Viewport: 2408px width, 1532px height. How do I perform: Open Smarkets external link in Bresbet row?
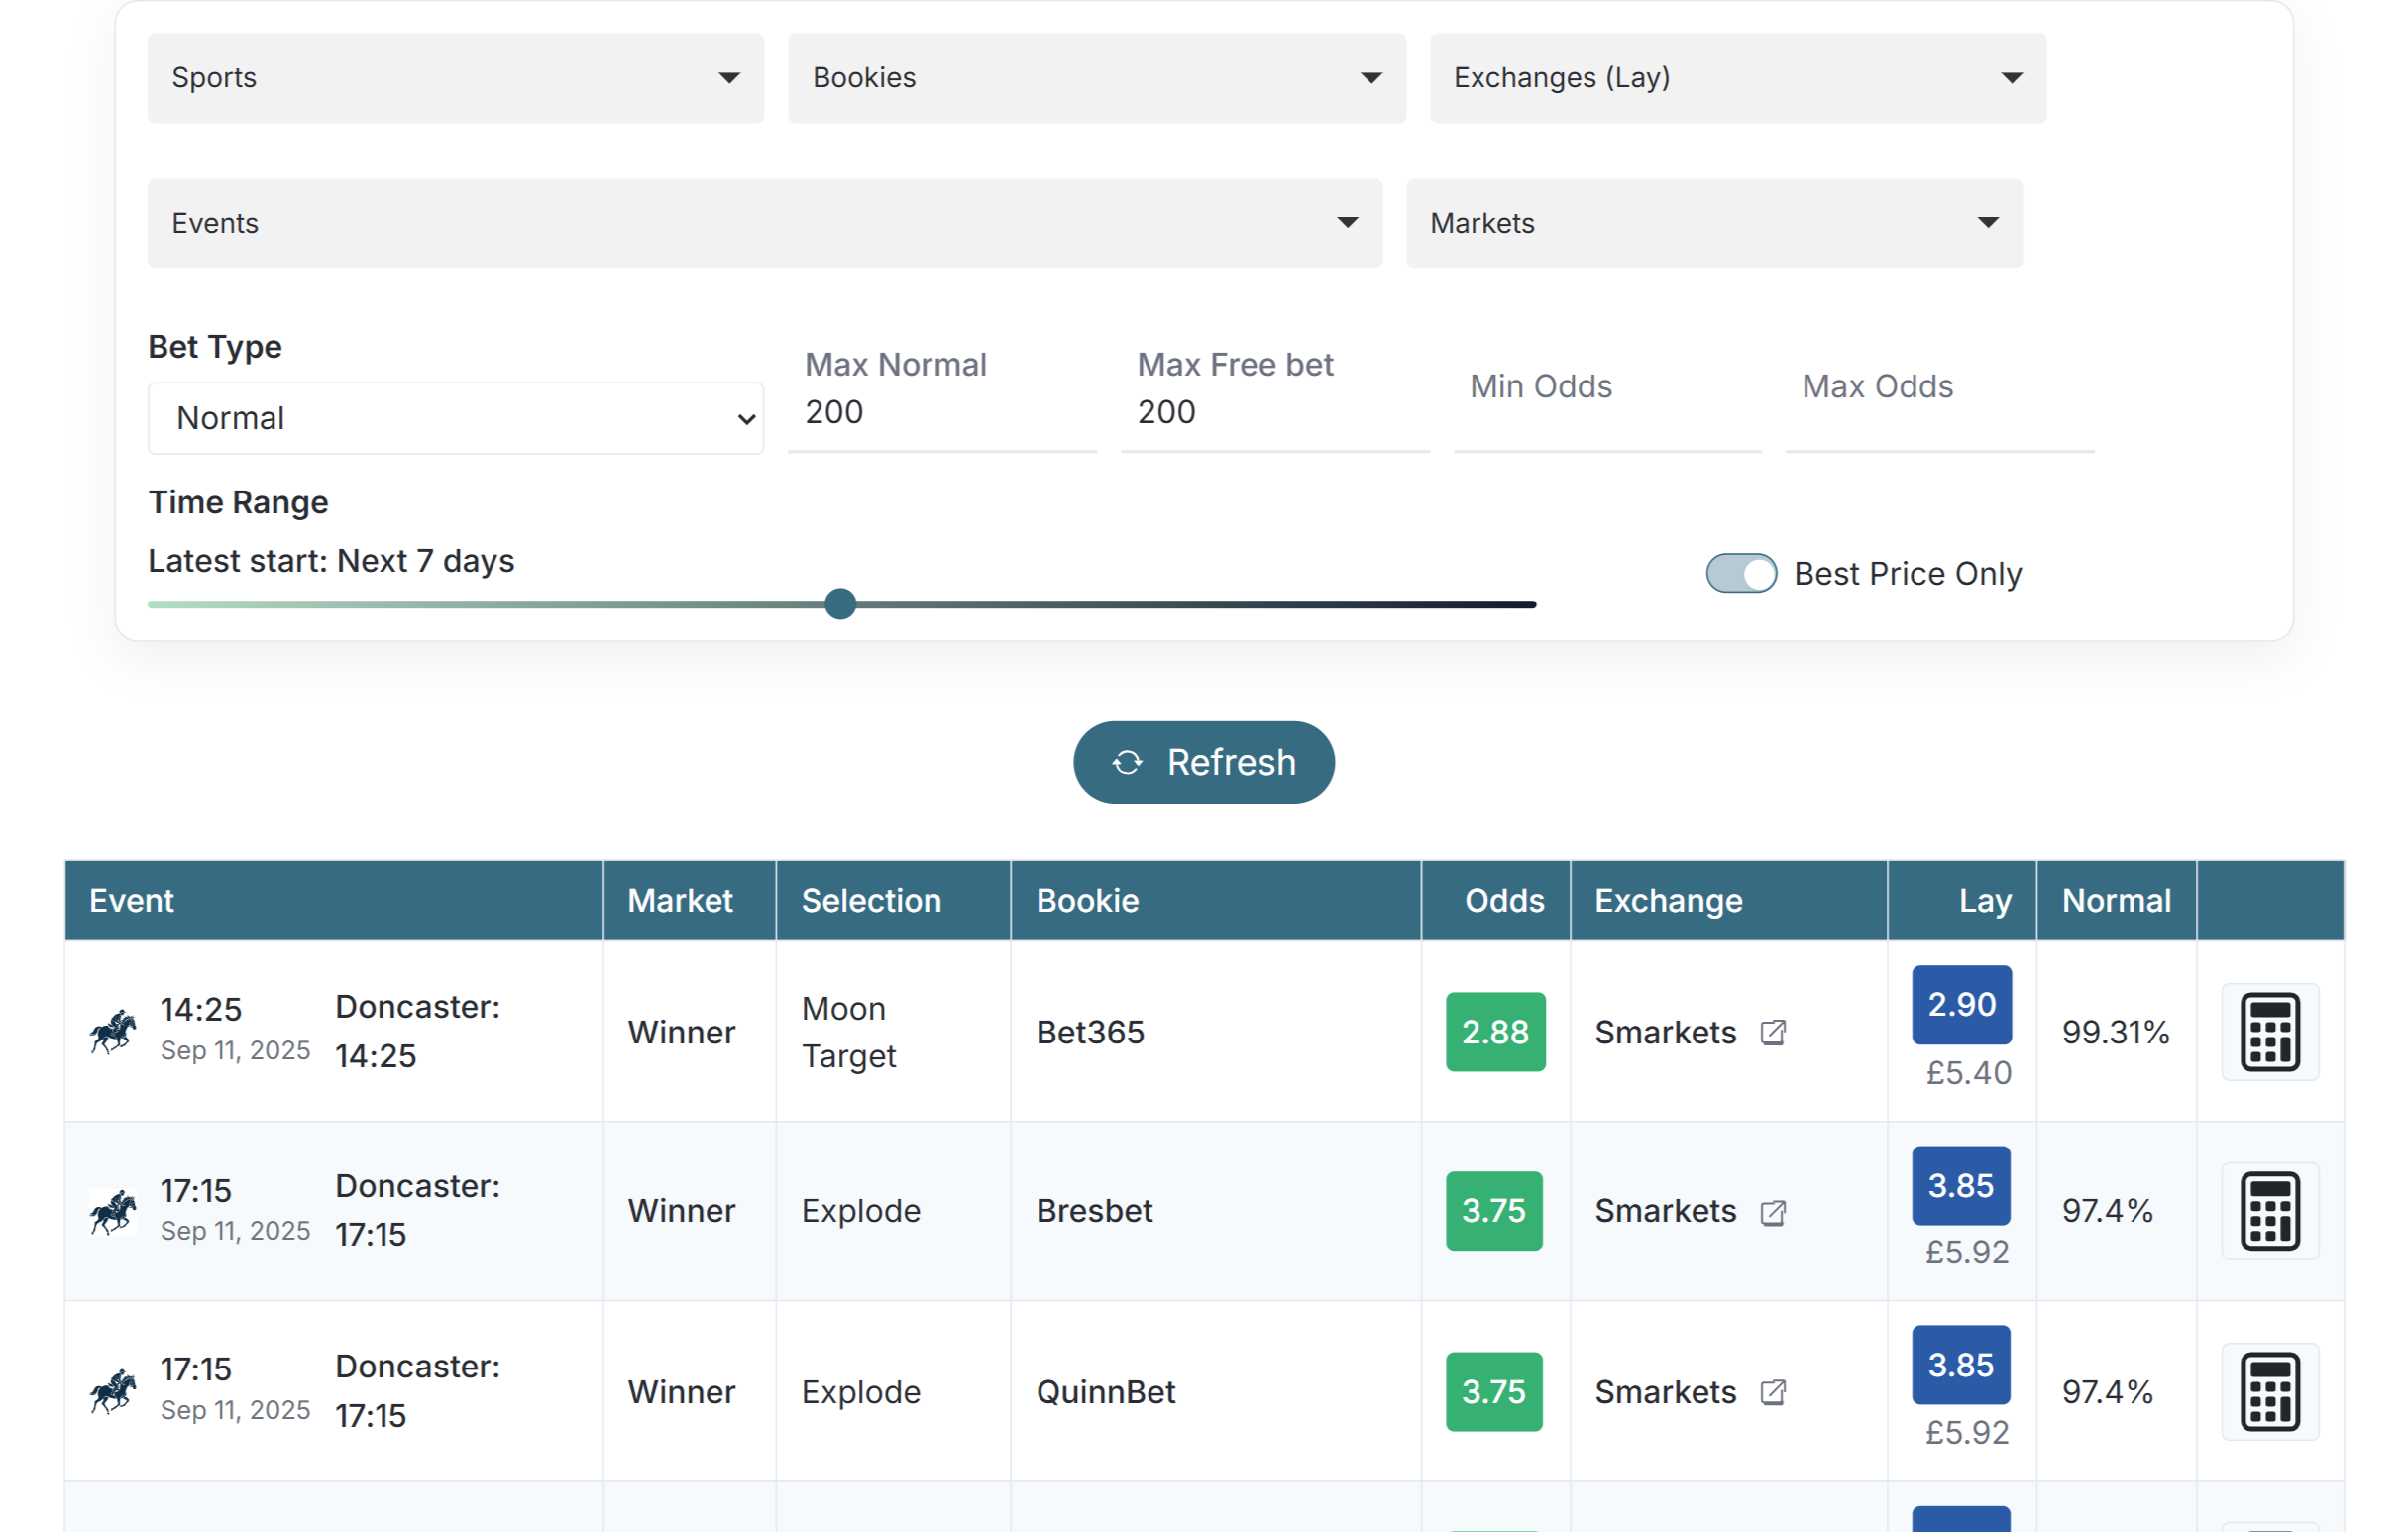(x=1772, y=1212)
